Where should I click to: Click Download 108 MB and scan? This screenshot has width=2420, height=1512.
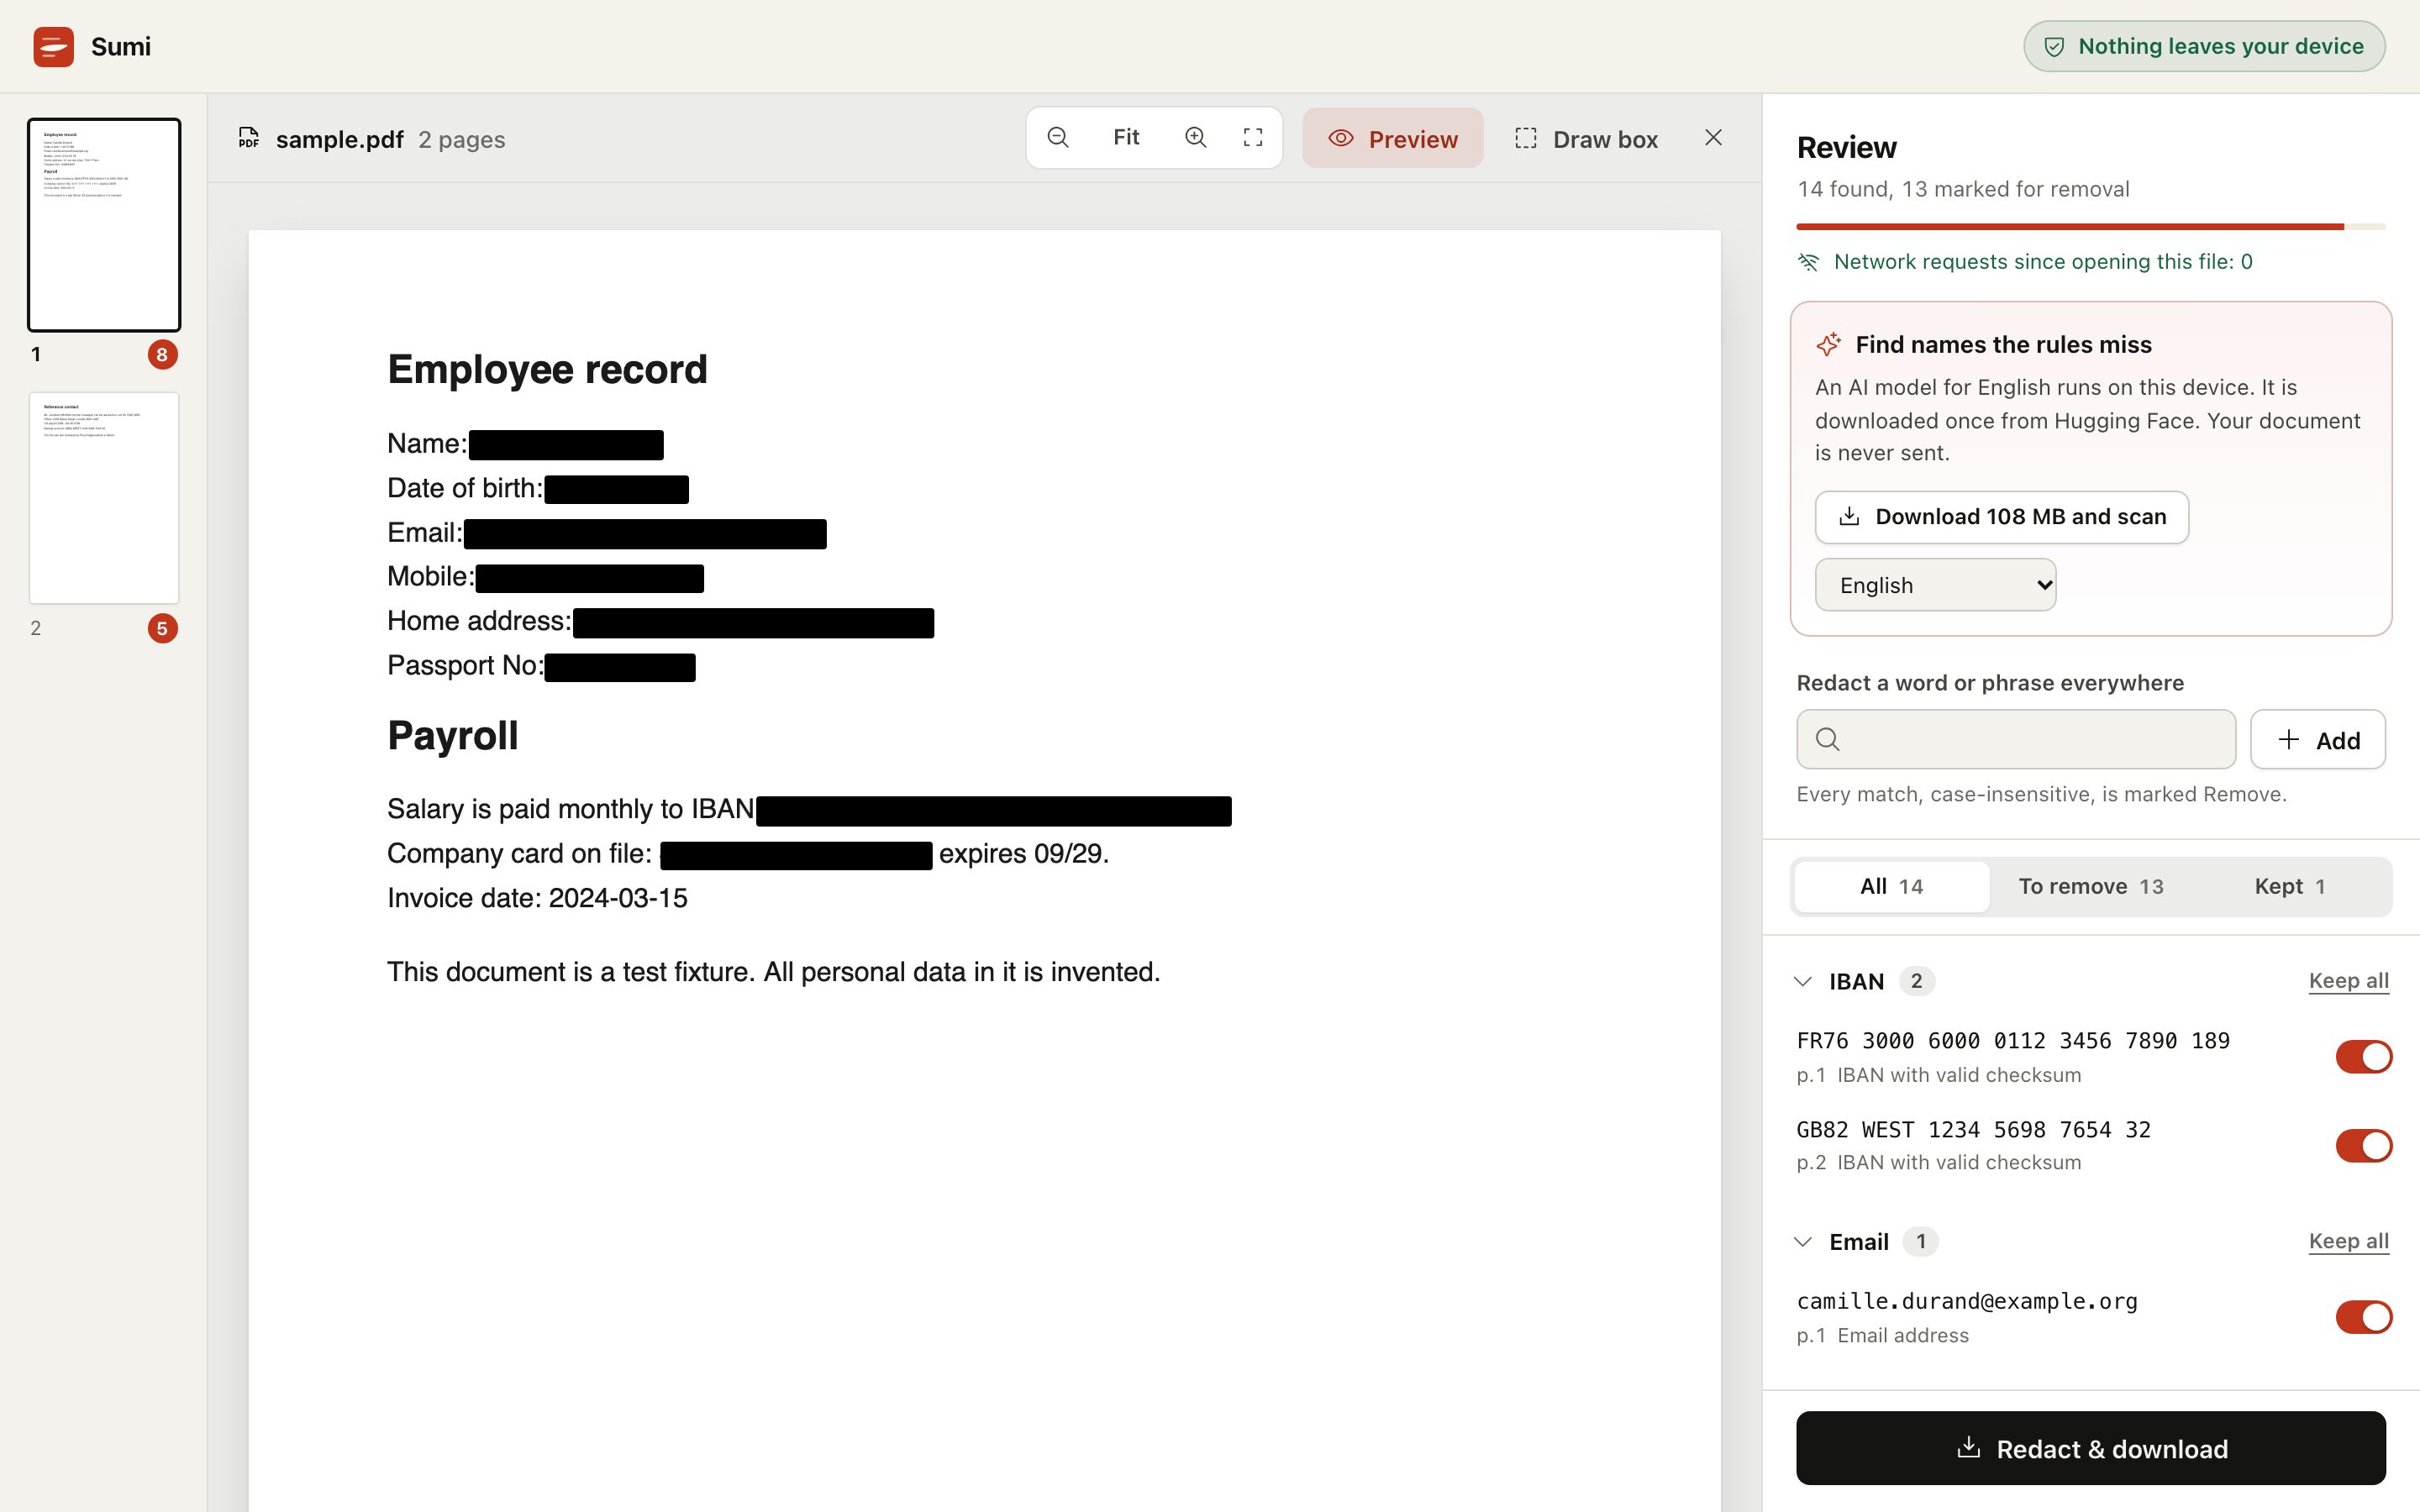click(2001, 517)
